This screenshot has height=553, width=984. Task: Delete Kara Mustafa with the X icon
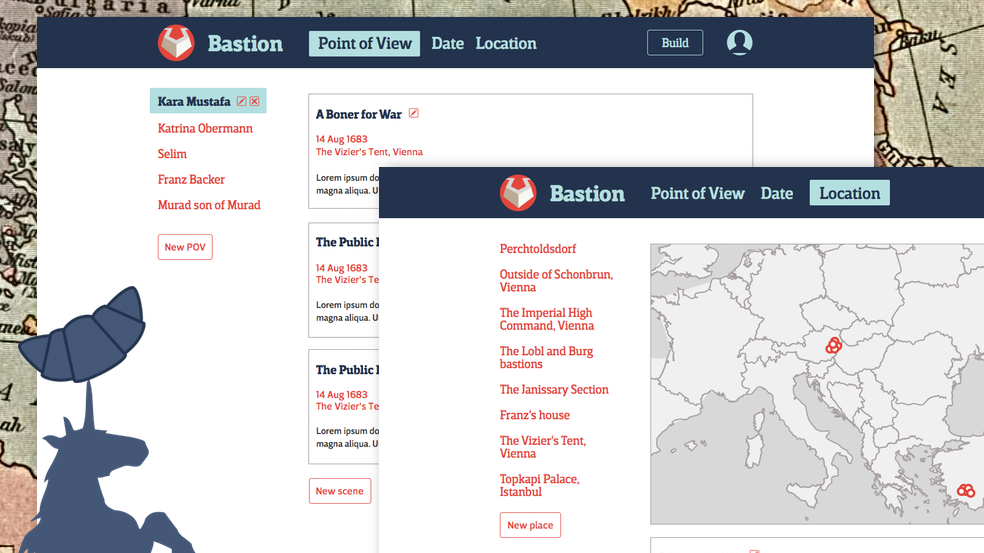[254, 101]
